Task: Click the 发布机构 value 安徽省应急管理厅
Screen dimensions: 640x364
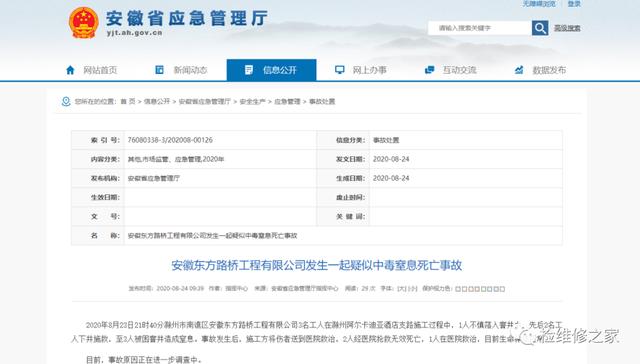Action: pyautogui.click(x=153, y=178)
